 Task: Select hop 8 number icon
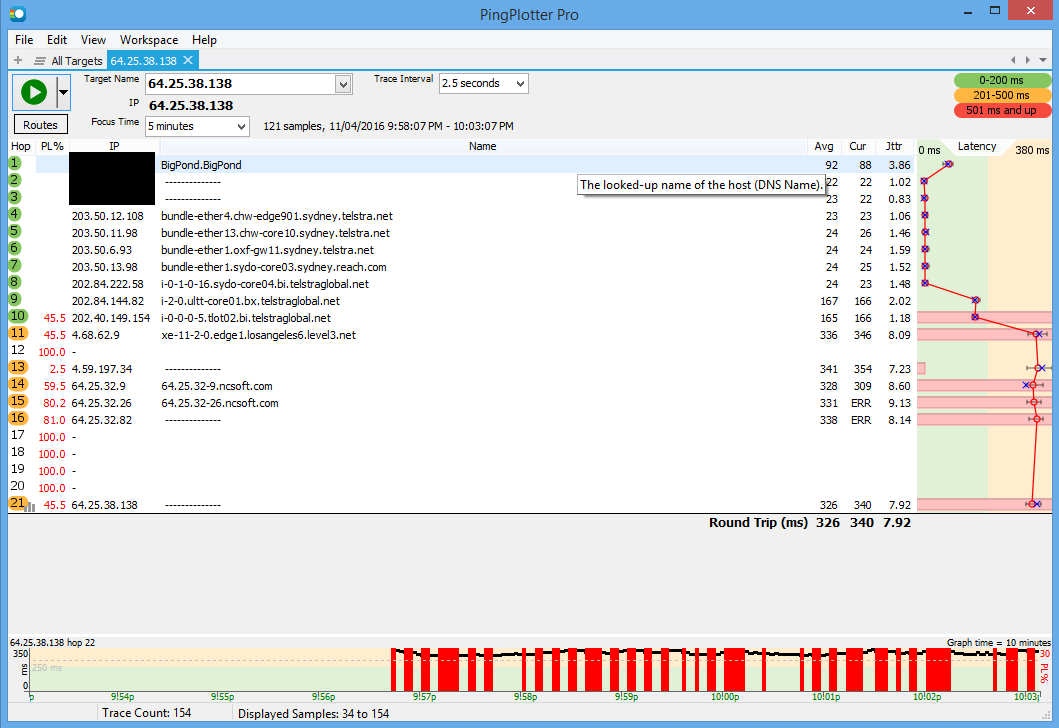pyautogui.click(x=15, y=282)
